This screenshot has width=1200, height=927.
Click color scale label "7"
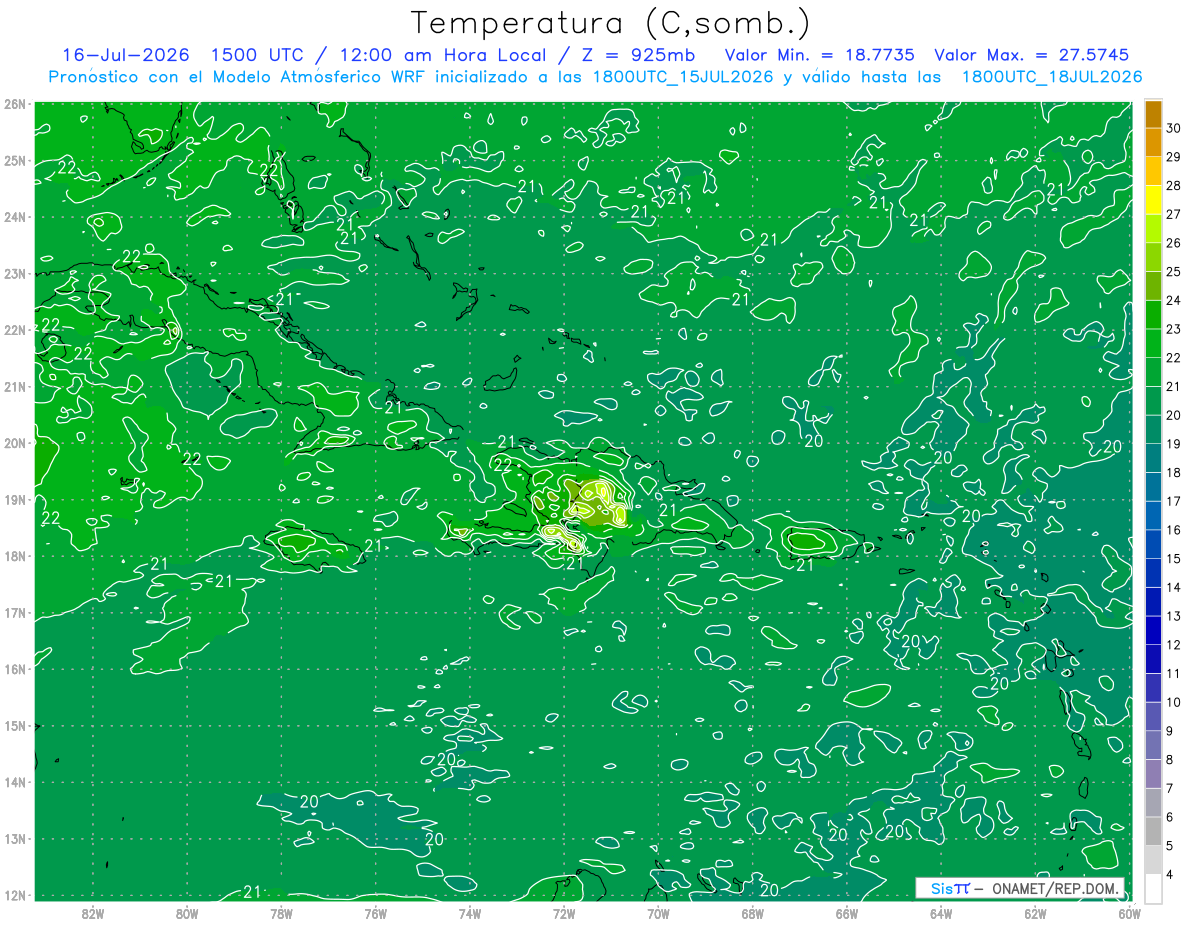coord(1170,788)
